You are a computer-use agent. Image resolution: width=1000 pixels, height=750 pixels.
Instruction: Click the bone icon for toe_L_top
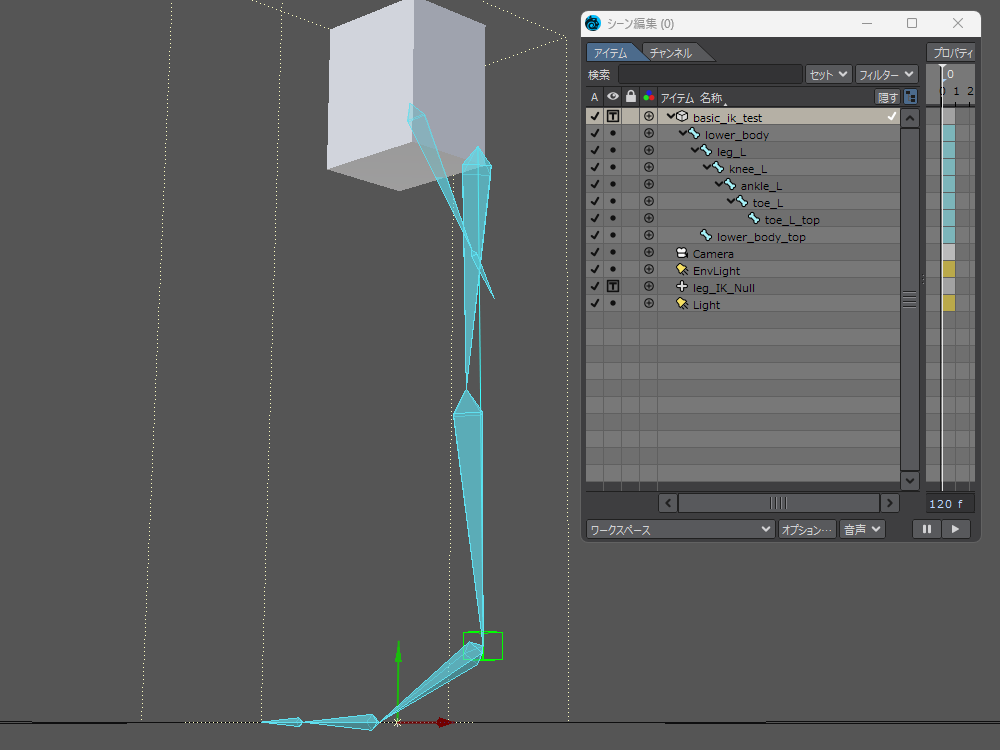tap(754, 220)
